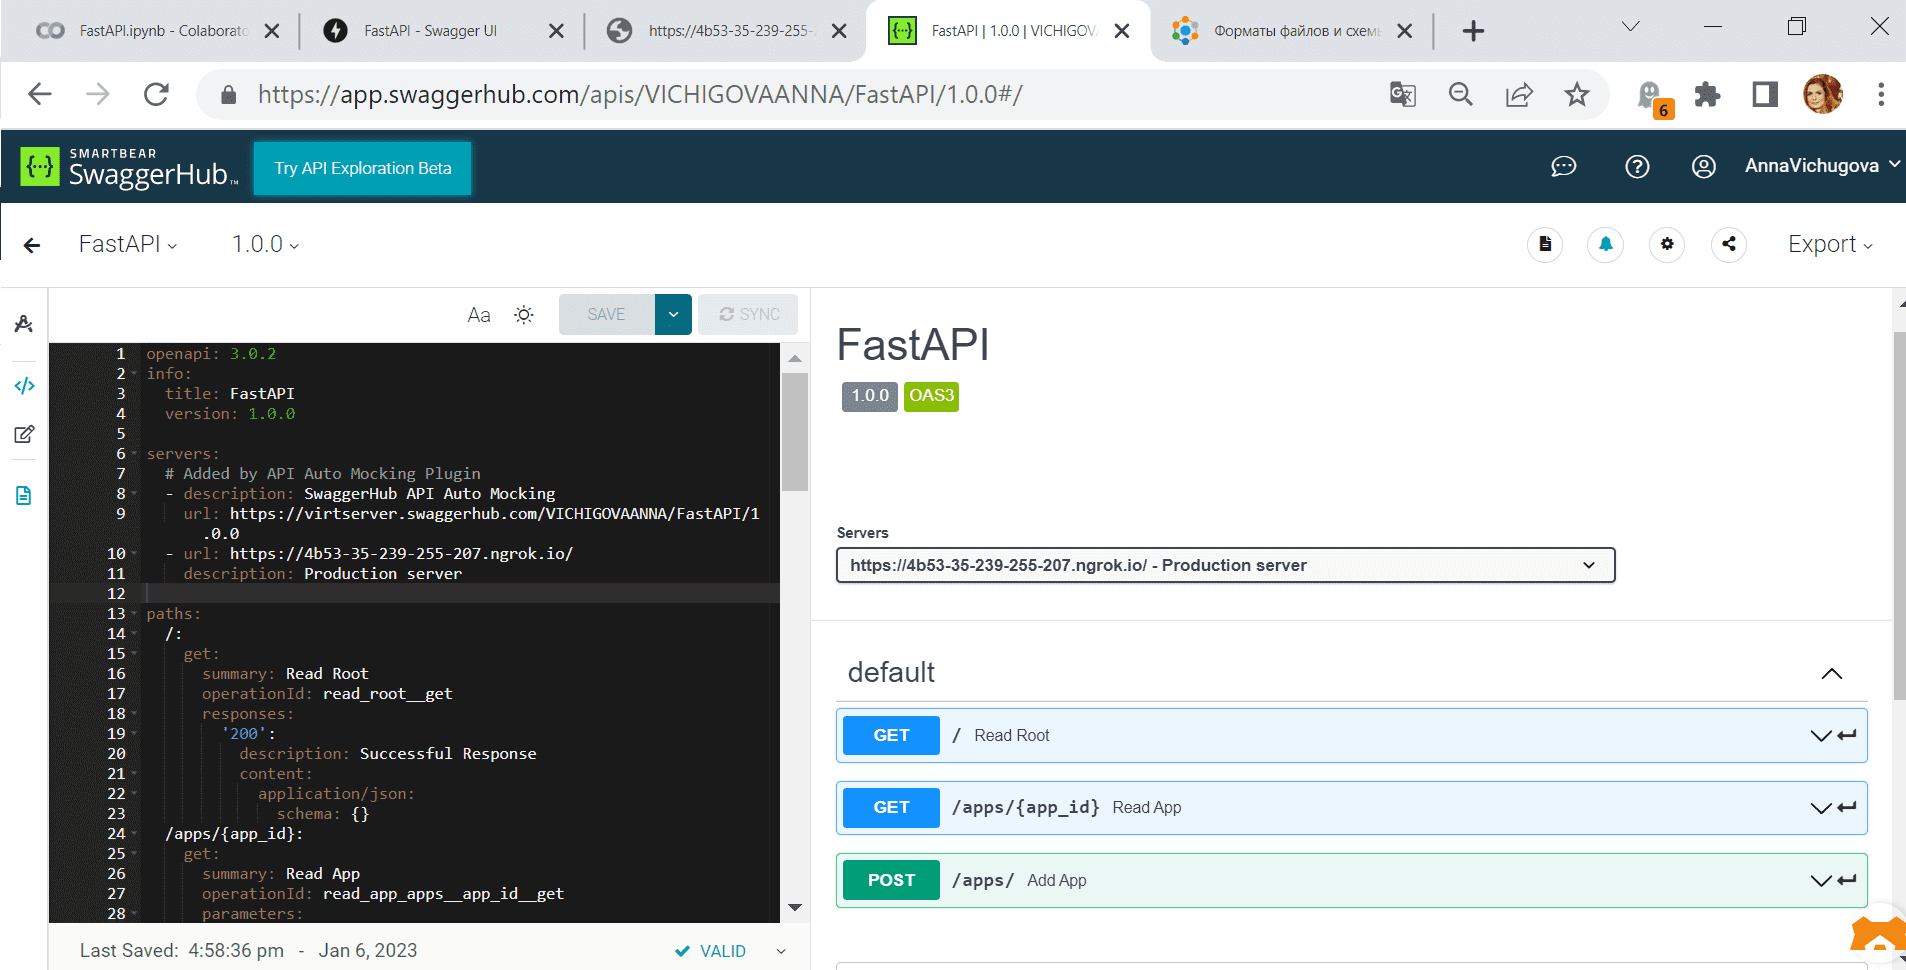1906x970 pixels.
Task: Go back using the SwaggerHub back arrow
Action: [32, 245]
